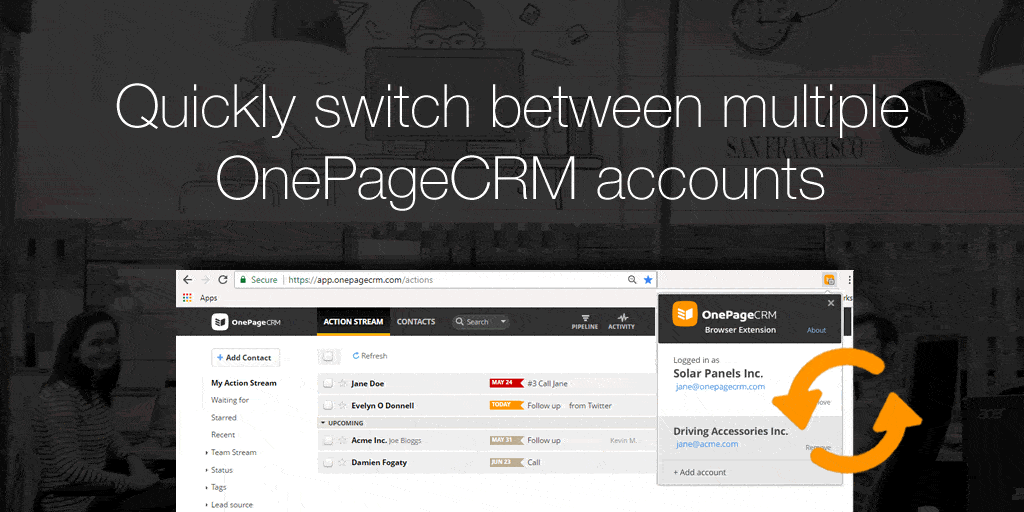Switch to the ACTION STREAM tab
This screenshot has width=1024, height=512.
tap(353, 322)
